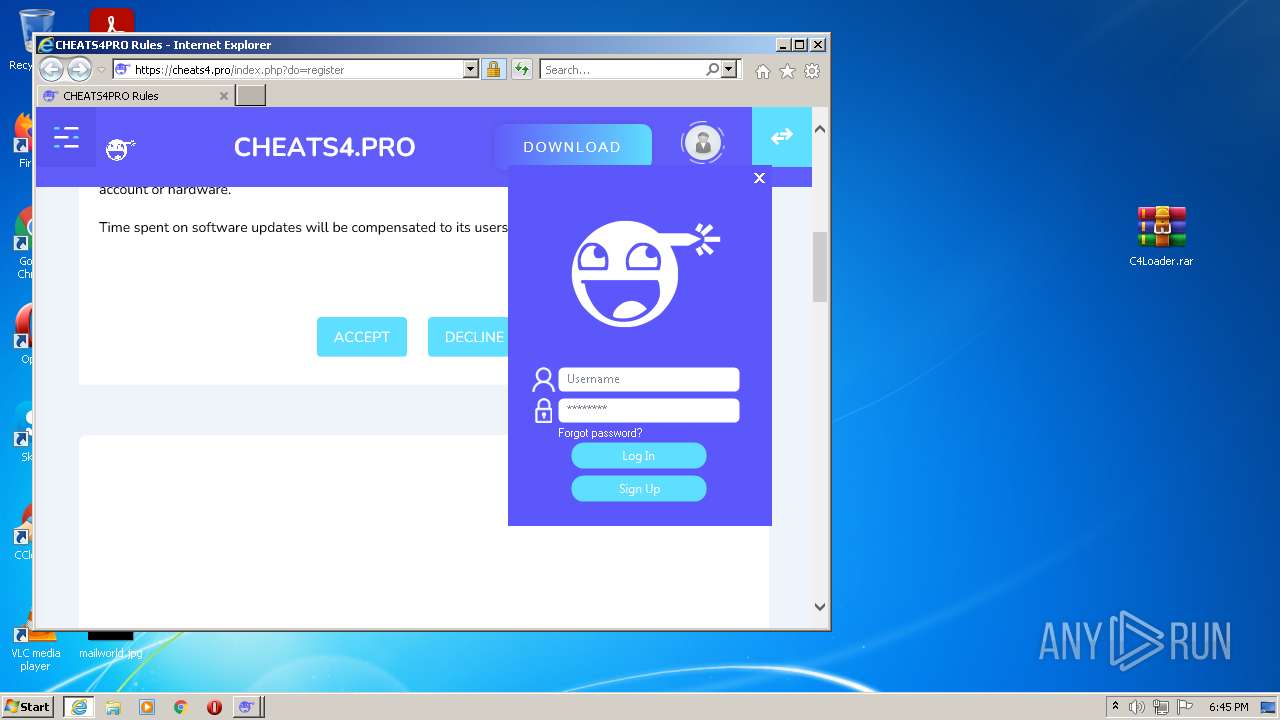Open the Favorites star icon

[787, 71]
